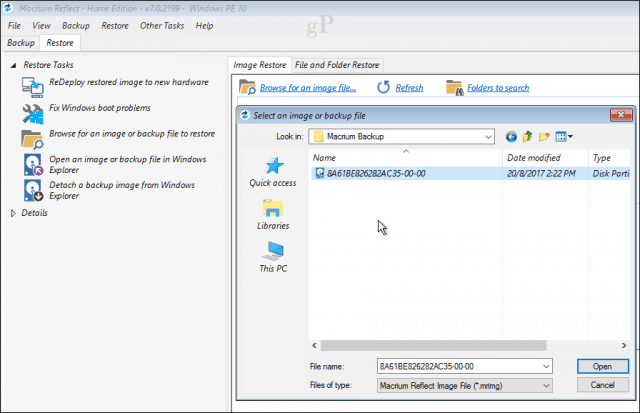Viewport: 640px width, 413px height.
Task: Click the horizontal scrollbar in file list
Action: click(433, 346)
